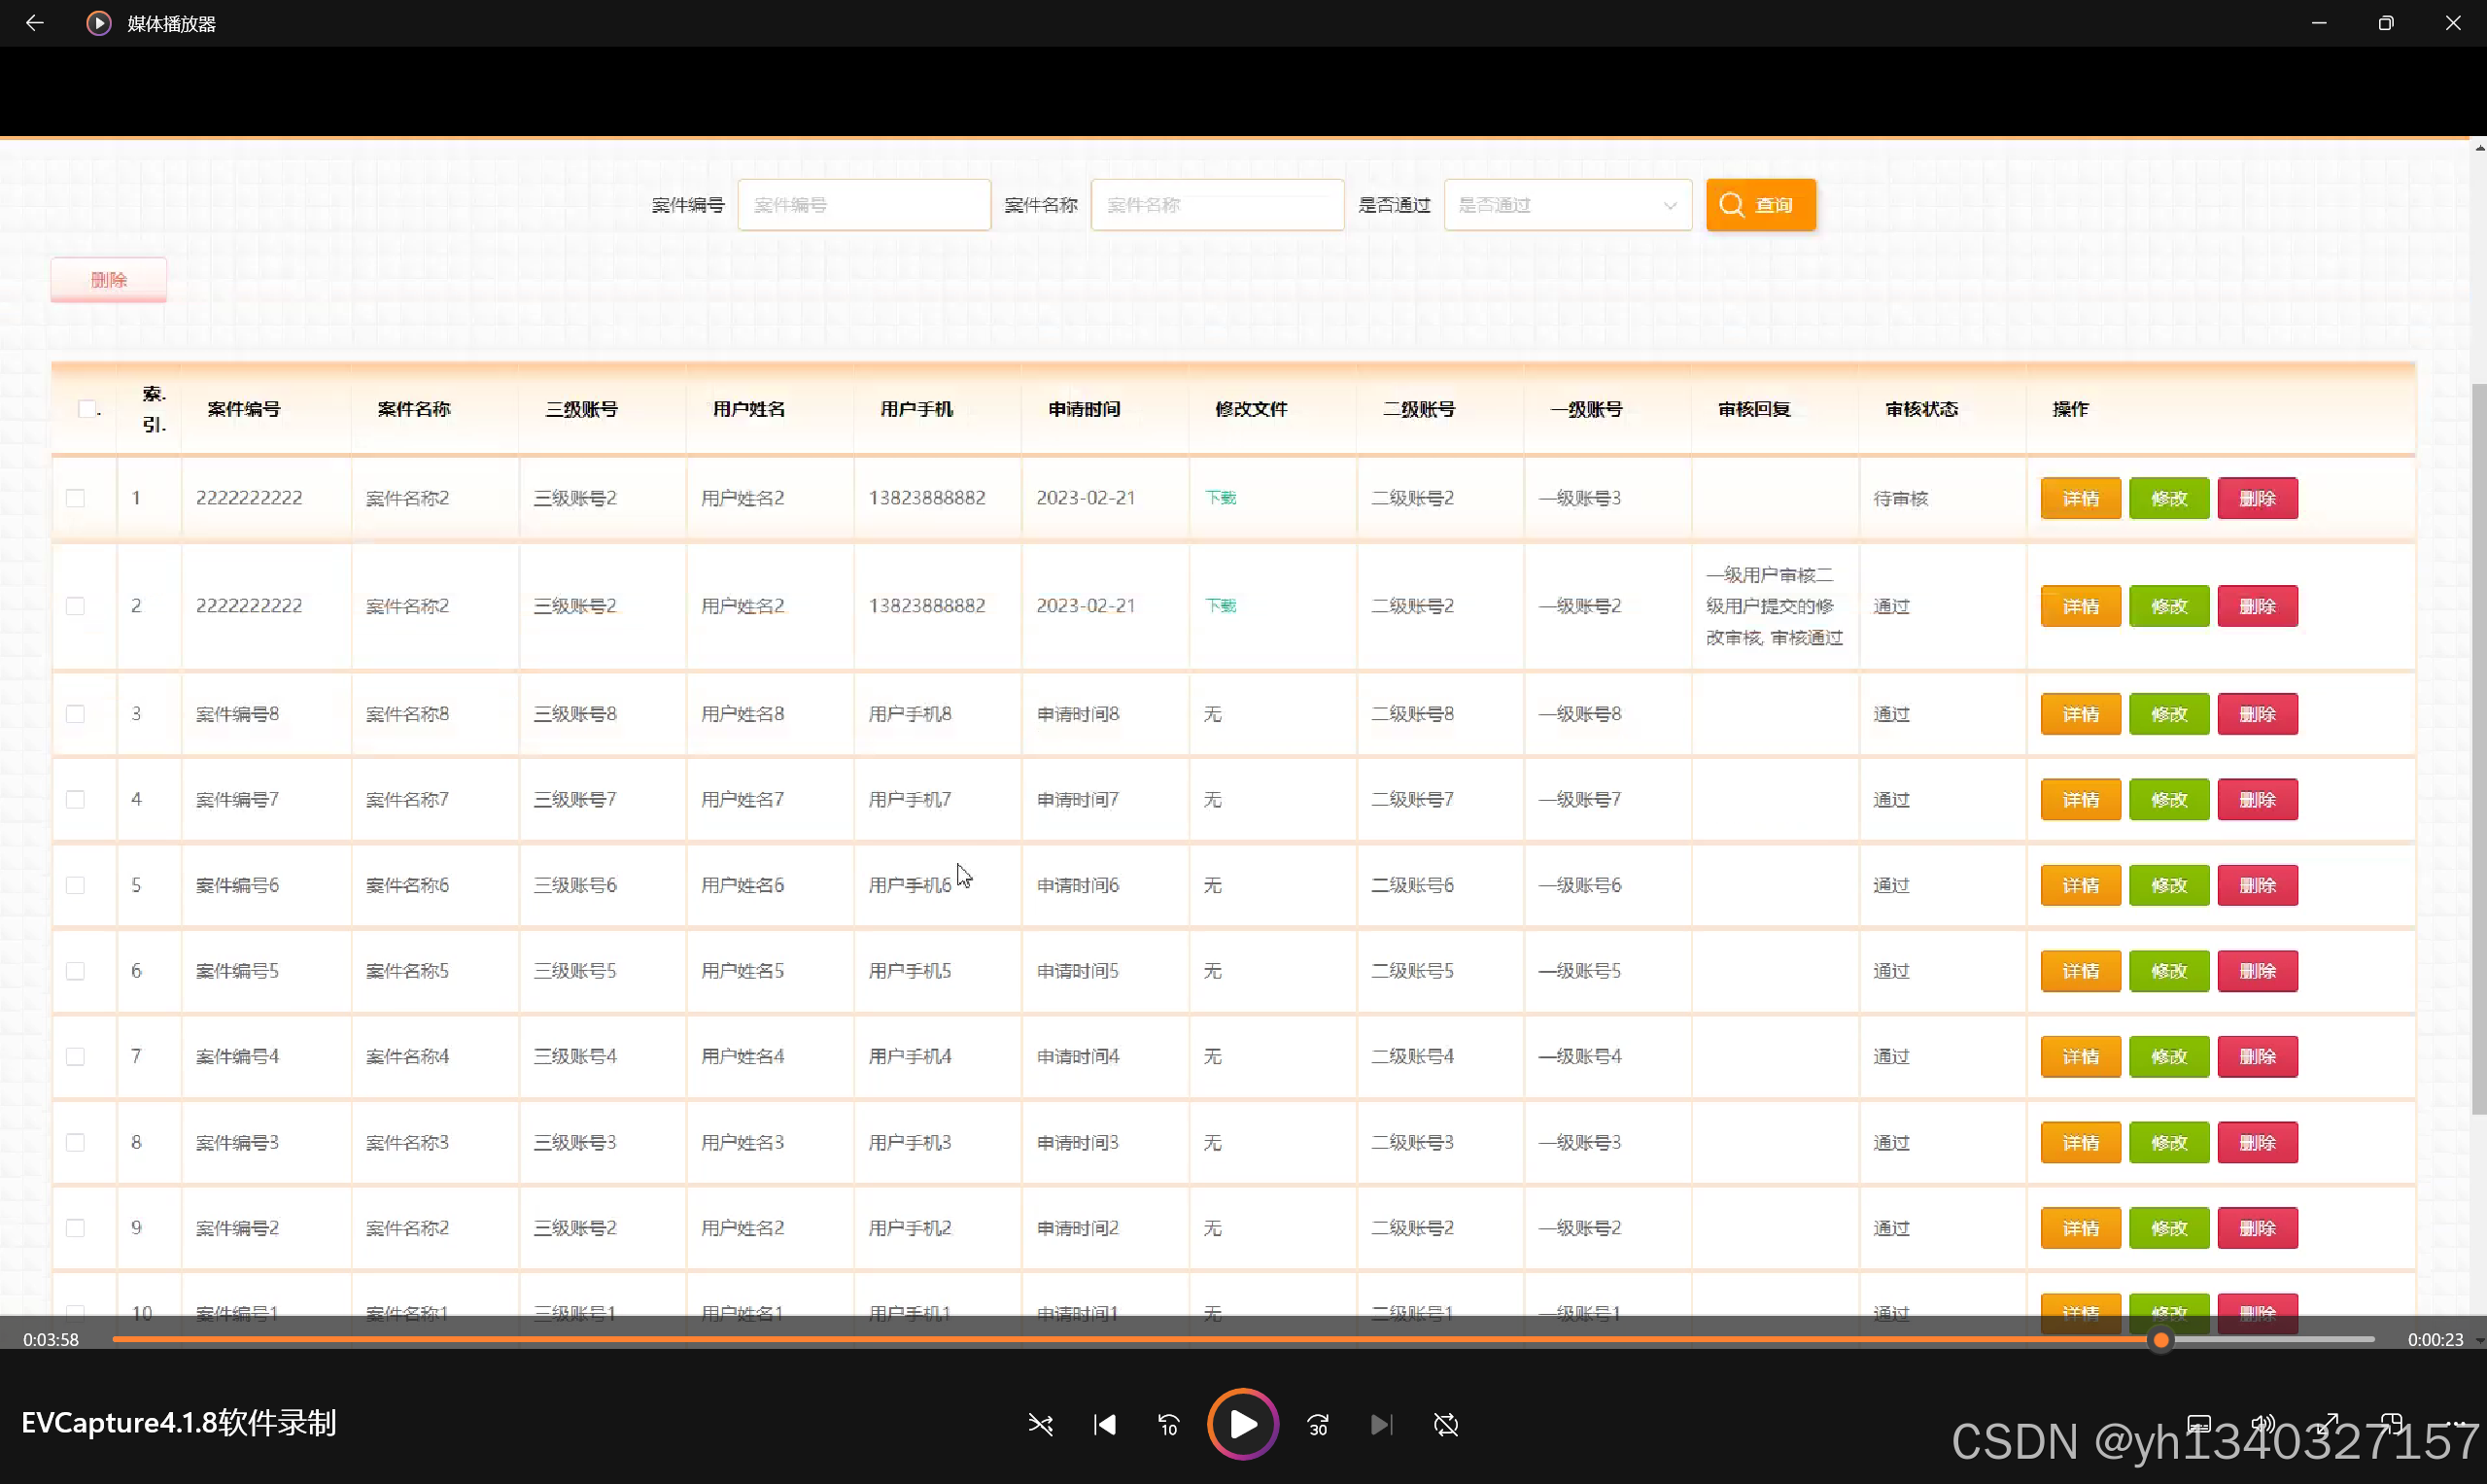The image size is (2487, 1484).
Task: Click the 案件名称 input field
Action: pos(1217,205)
